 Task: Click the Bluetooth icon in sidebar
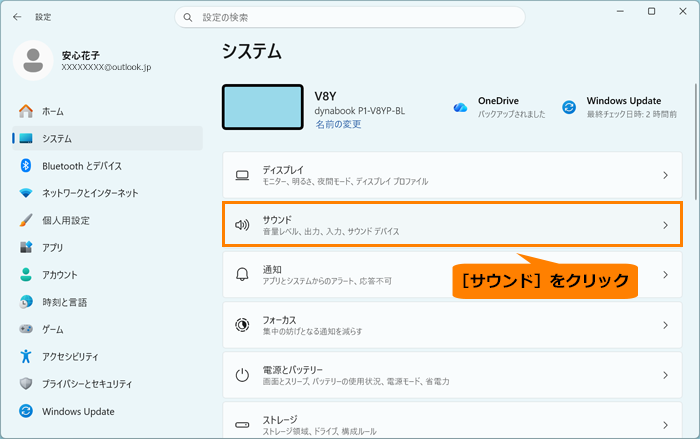(x=26, y=166)
